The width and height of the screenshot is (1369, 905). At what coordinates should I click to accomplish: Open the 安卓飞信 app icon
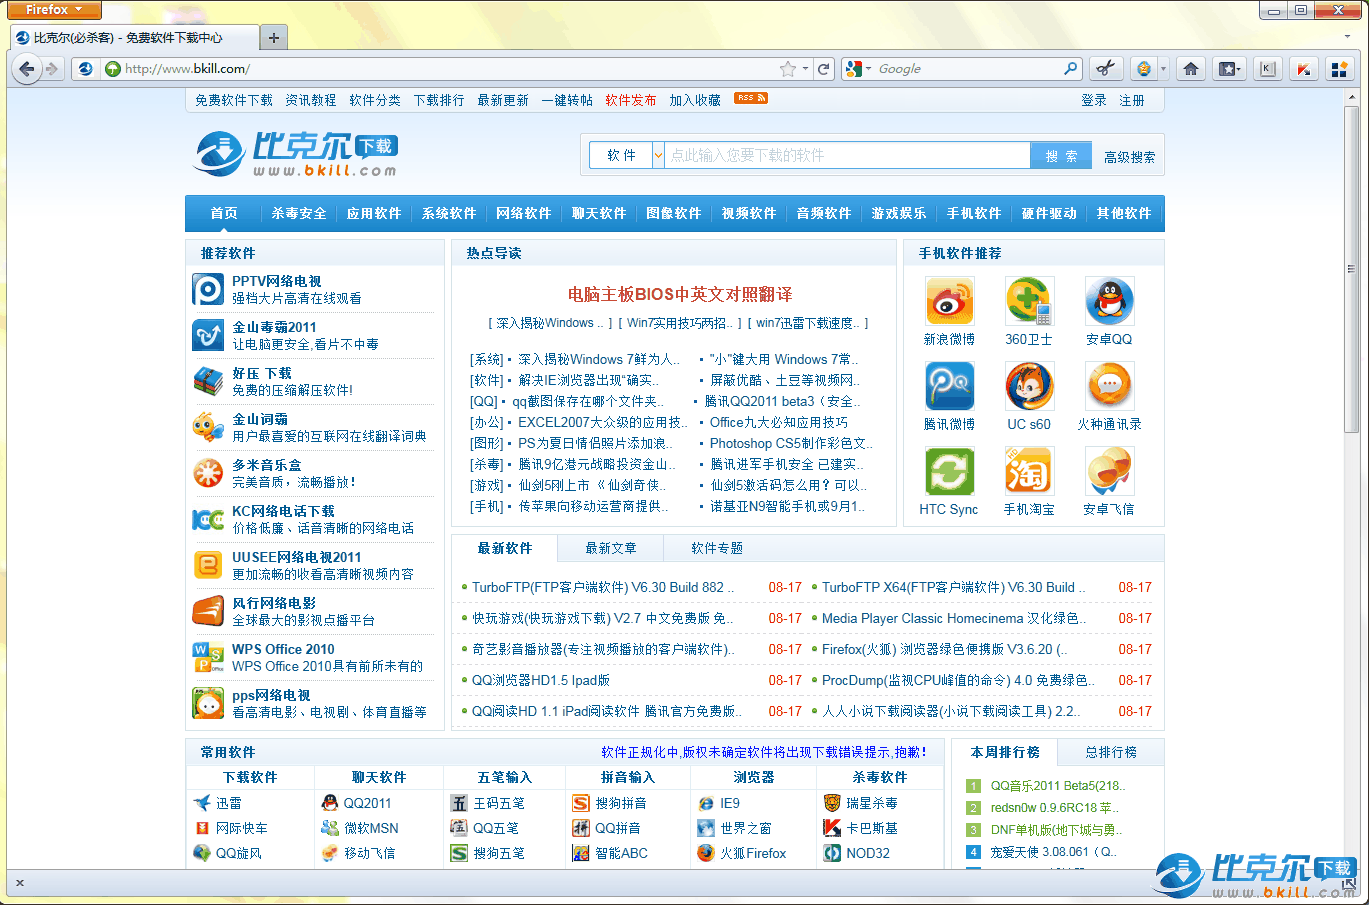coord(1109,472)
